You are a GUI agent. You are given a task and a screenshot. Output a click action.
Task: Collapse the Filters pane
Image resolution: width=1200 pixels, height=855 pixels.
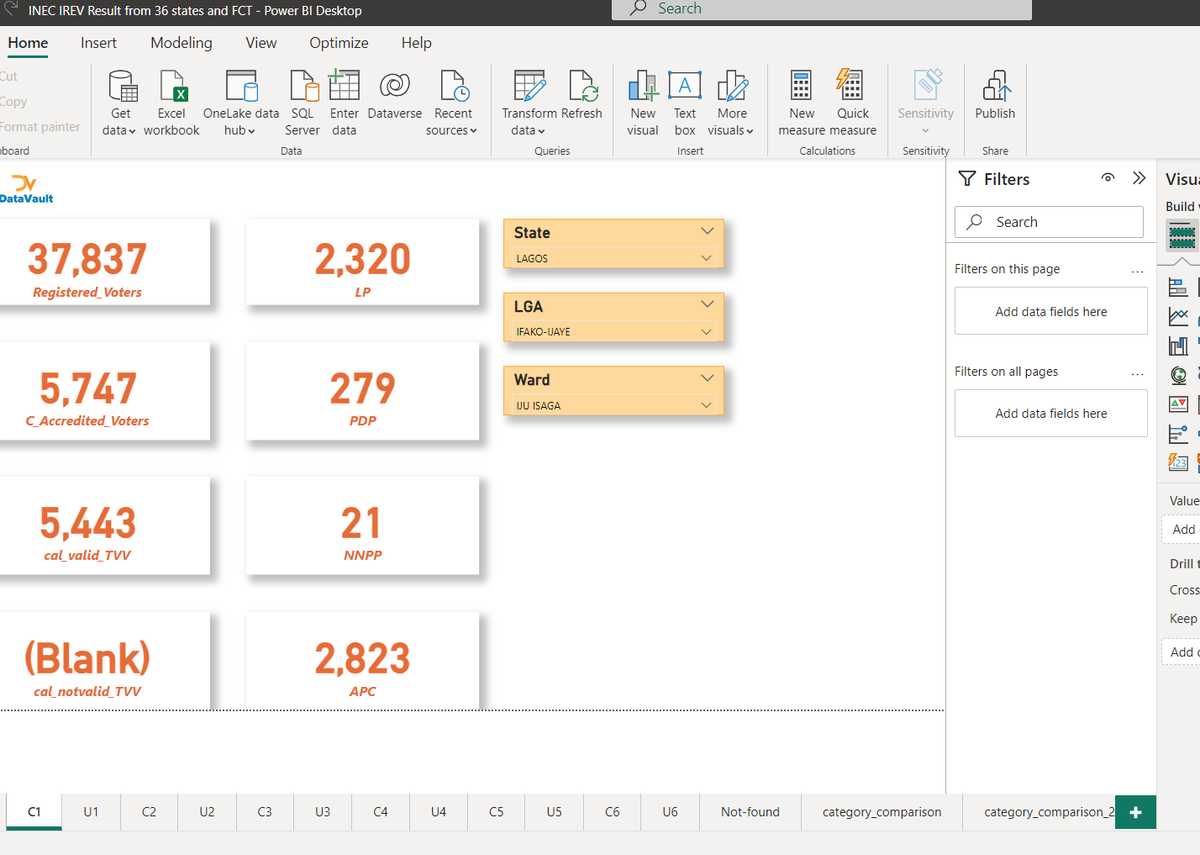tap(1139, 178)
